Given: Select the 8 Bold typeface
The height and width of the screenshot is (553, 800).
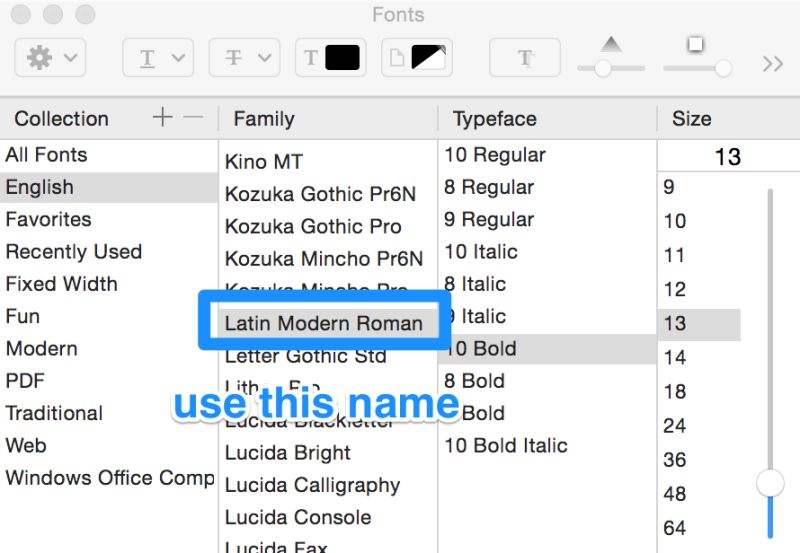Looking at the screenshot, I should [x=547, y=381].
